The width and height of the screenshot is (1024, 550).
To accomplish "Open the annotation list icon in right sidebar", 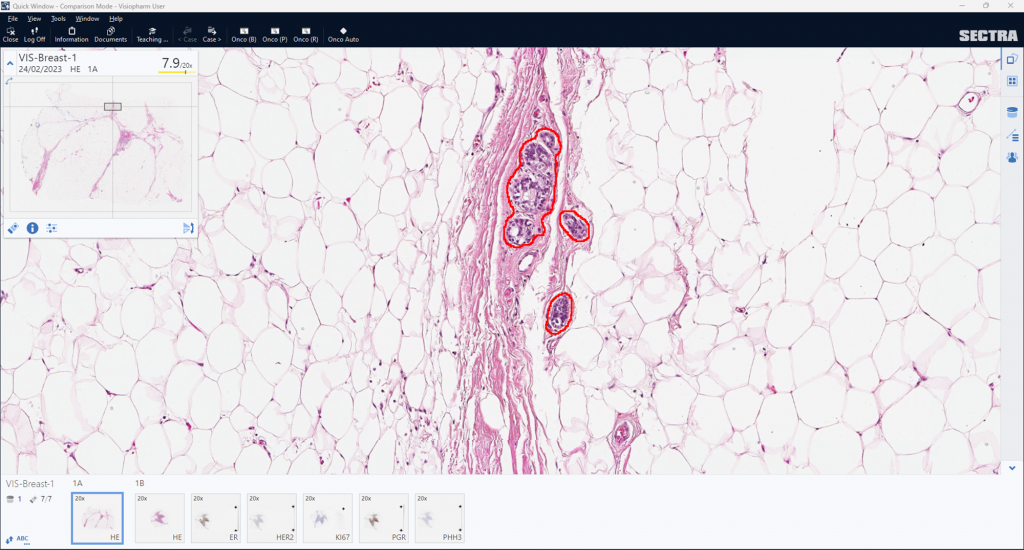I will pyautogui.click(x=1012, y=135).
